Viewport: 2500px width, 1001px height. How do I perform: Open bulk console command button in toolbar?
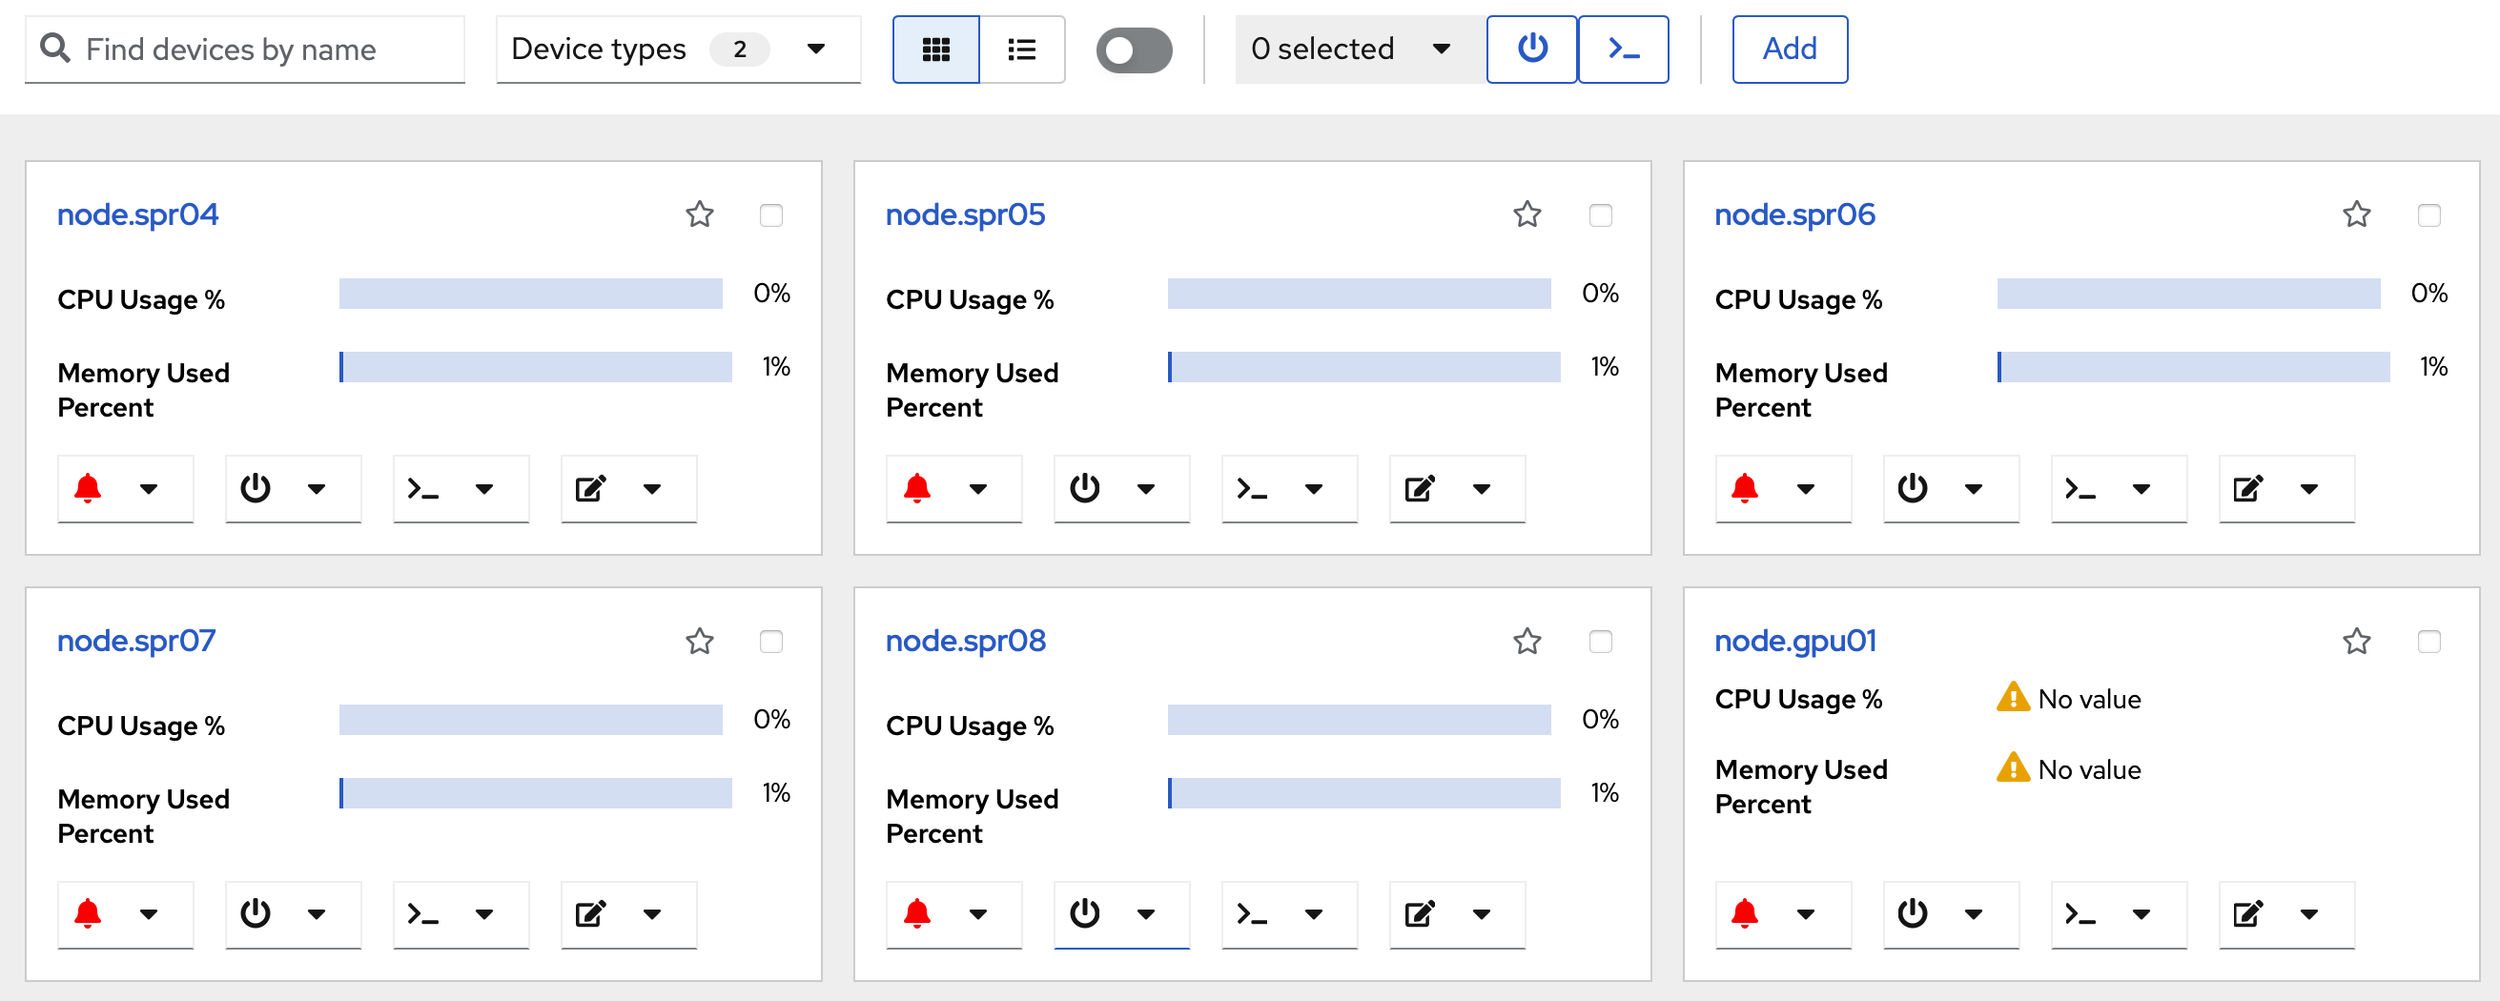point(1623,49)
